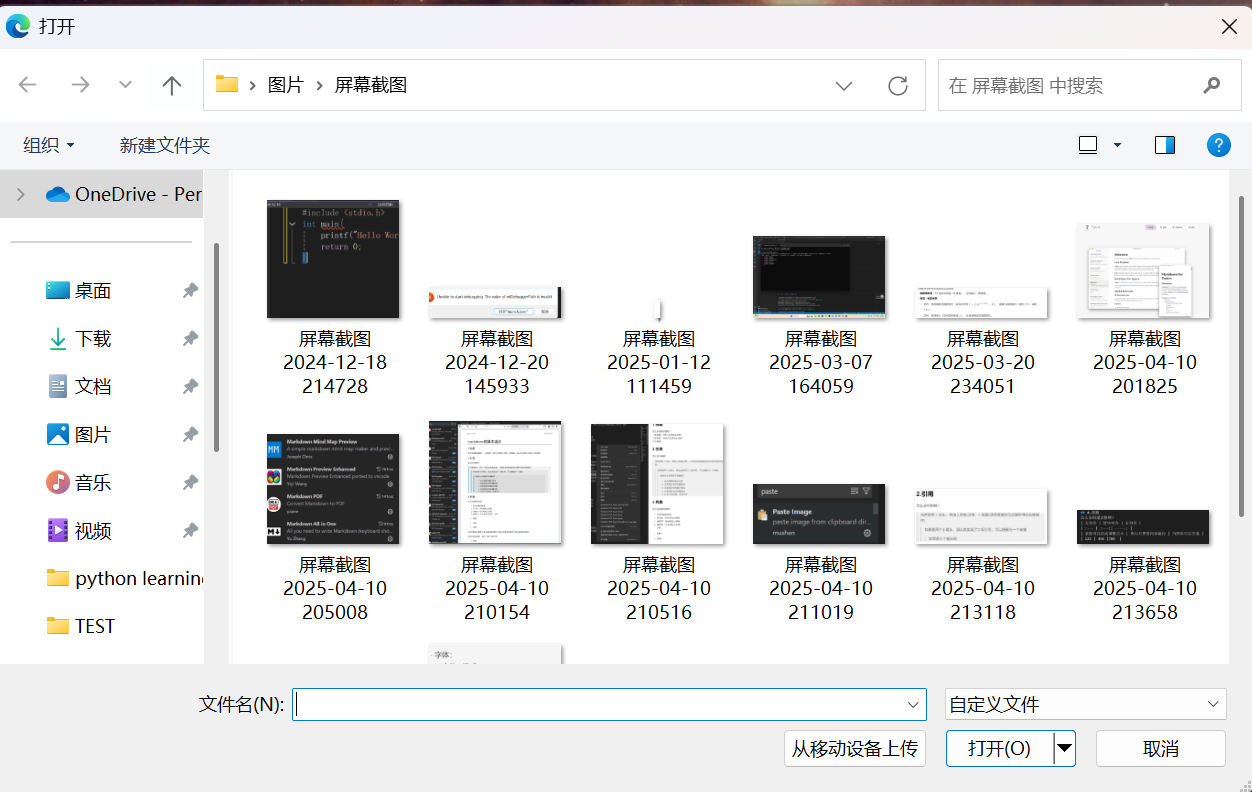This screenshot has height=792, width=1252.
Task: Open the address bar history chevron
Action: (x=843, y=85)
